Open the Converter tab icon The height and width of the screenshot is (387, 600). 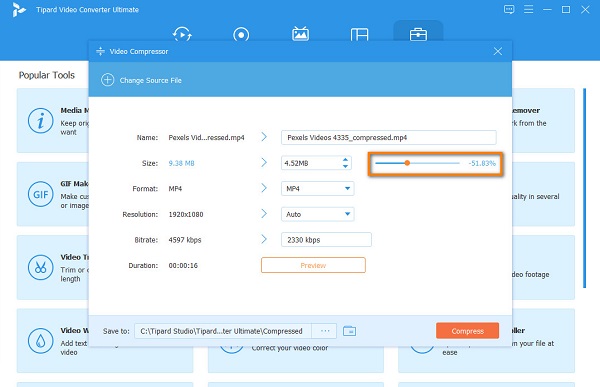click(182, 34)
